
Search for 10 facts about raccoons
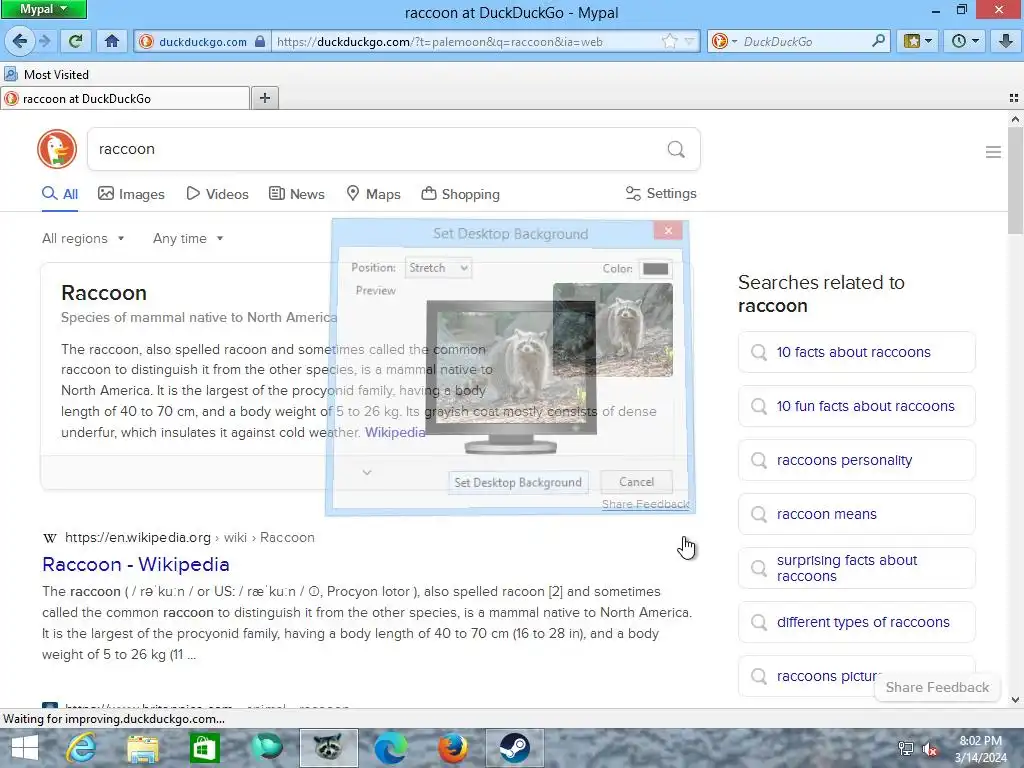(857, 352)
